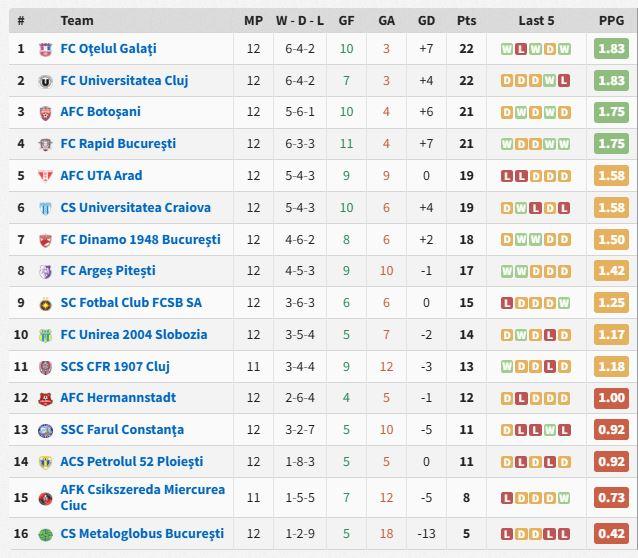The height and width of the screenshot is (558, 638).
Task: Click the SC Fotbal Club FCSB crest
Action: [x=45, y=303]
